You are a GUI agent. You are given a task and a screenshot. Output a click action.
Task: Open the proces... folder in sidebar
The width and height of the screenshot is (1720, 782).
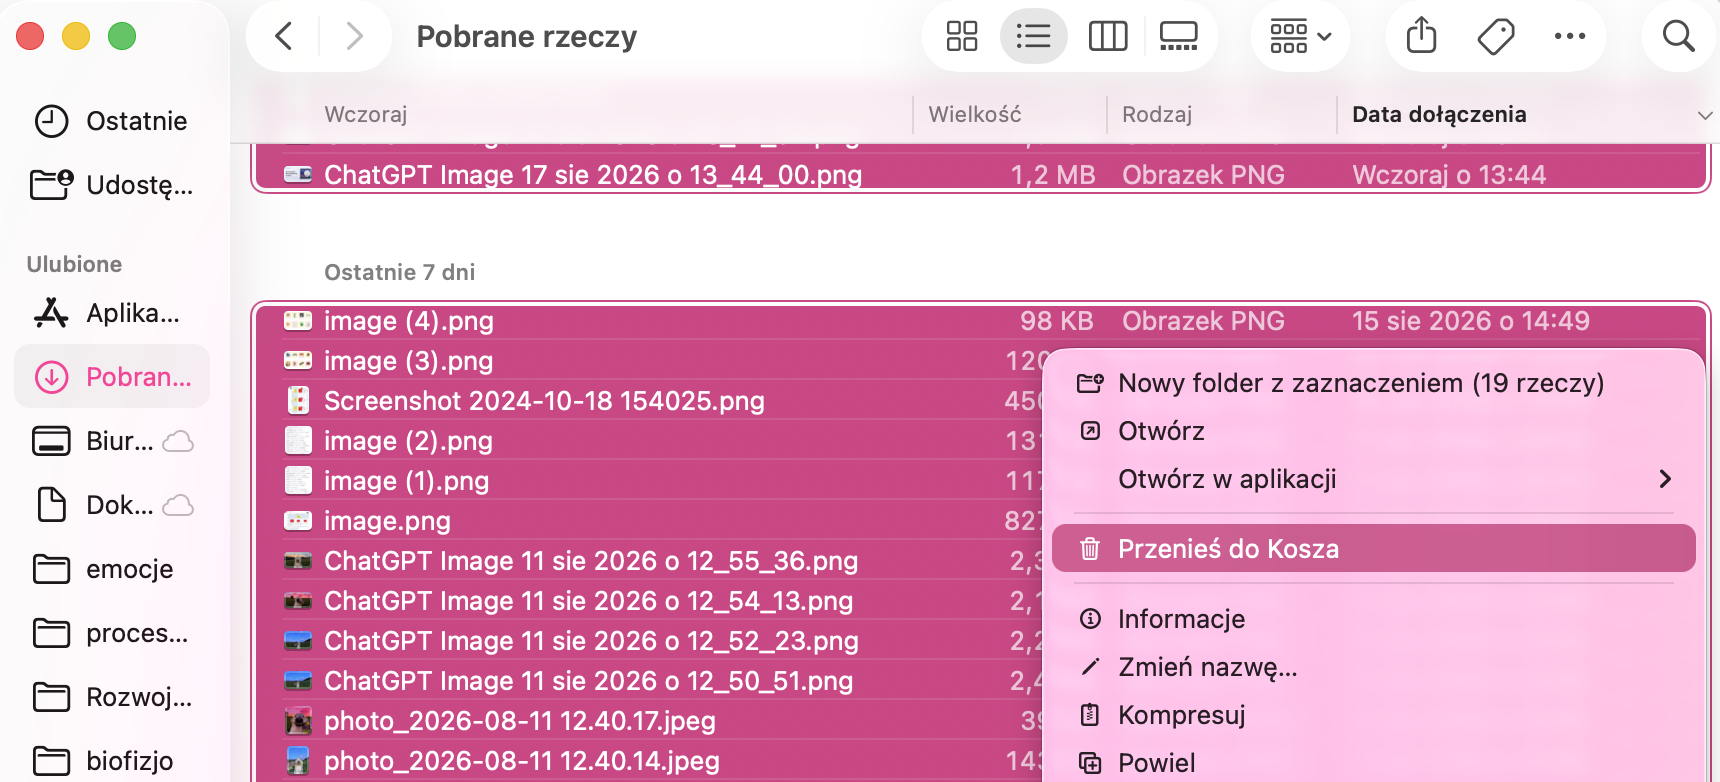click(112, 633)
